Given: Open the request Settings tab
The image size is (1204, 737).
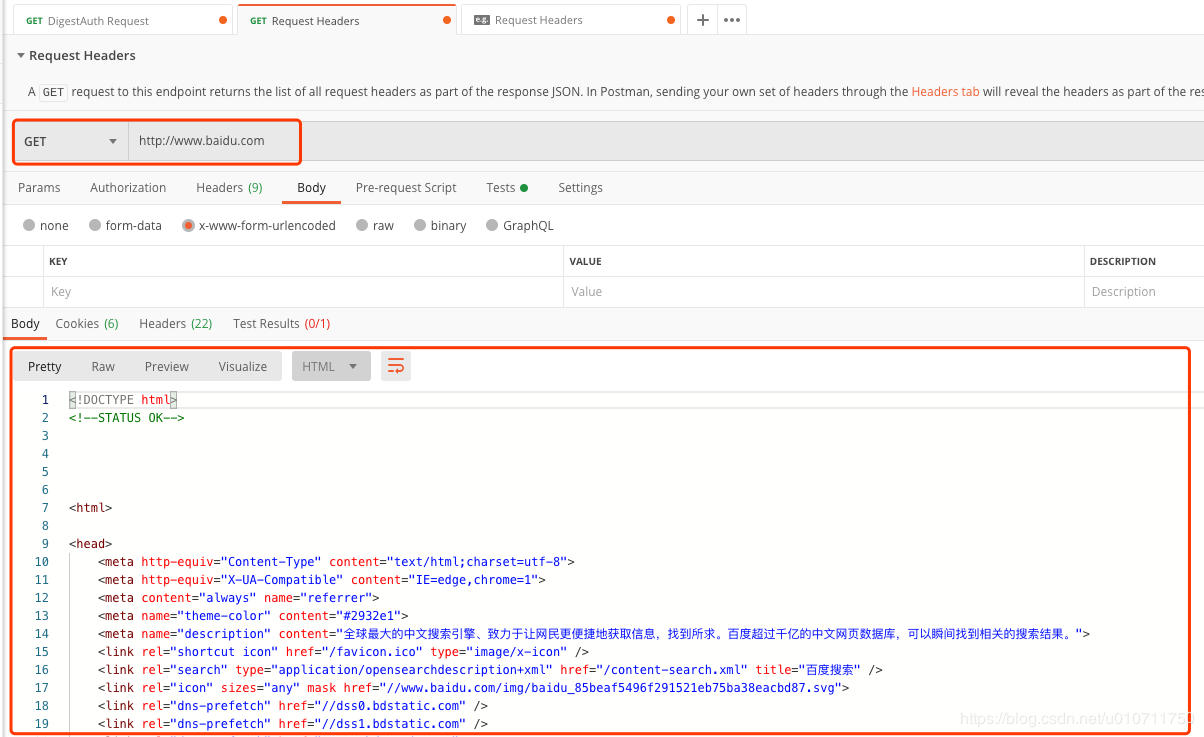Looking at the screenshot, I should click(x=580, y=187).
